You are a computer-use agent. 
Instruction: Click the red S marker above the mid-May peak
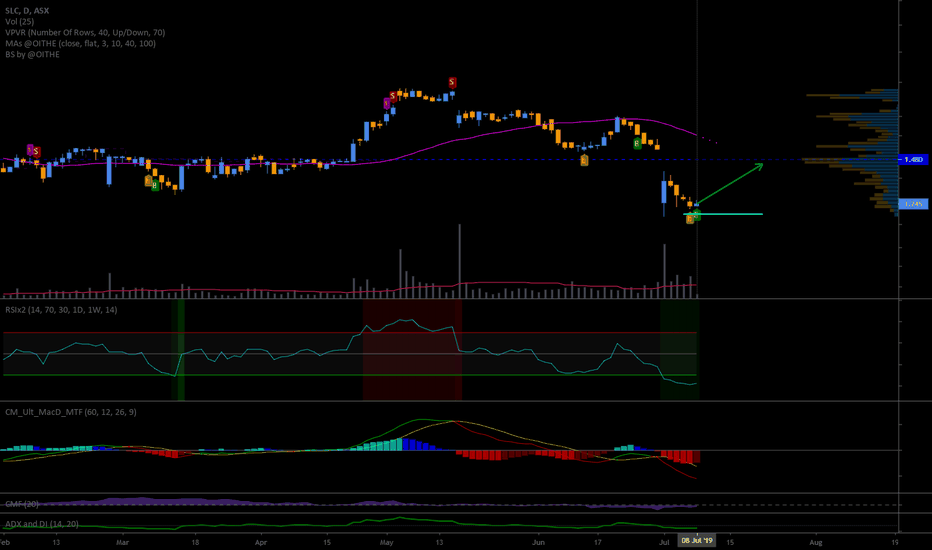click(452, 83)
